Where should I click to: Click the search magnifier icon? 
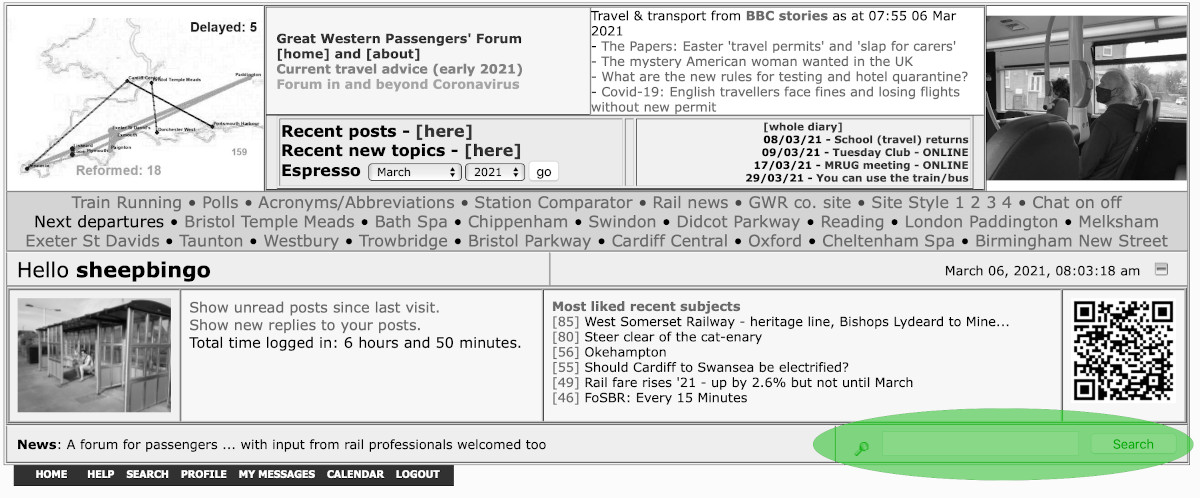point(860,448)
